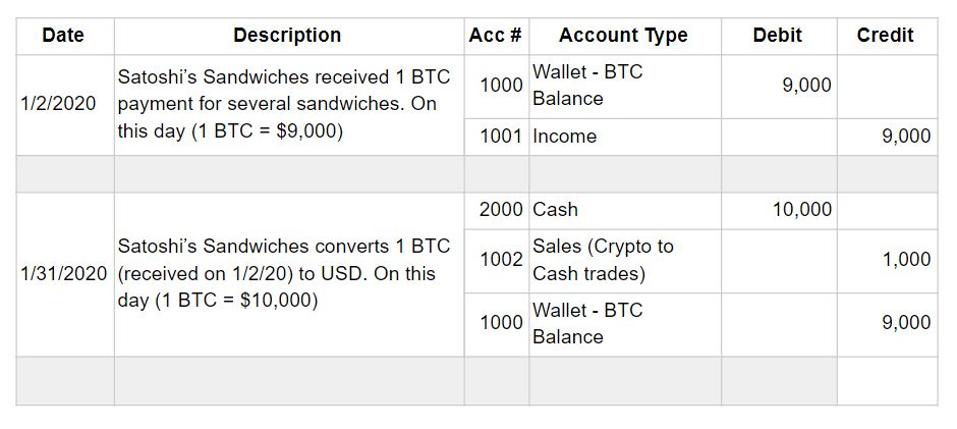
Task: Select the 1/31/2020 date cell
Action: click(x=64, y=273)
